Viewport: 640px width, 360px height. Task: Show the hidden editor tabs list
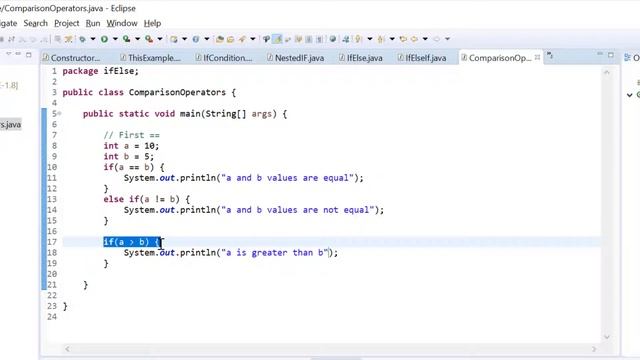(550, 56)
